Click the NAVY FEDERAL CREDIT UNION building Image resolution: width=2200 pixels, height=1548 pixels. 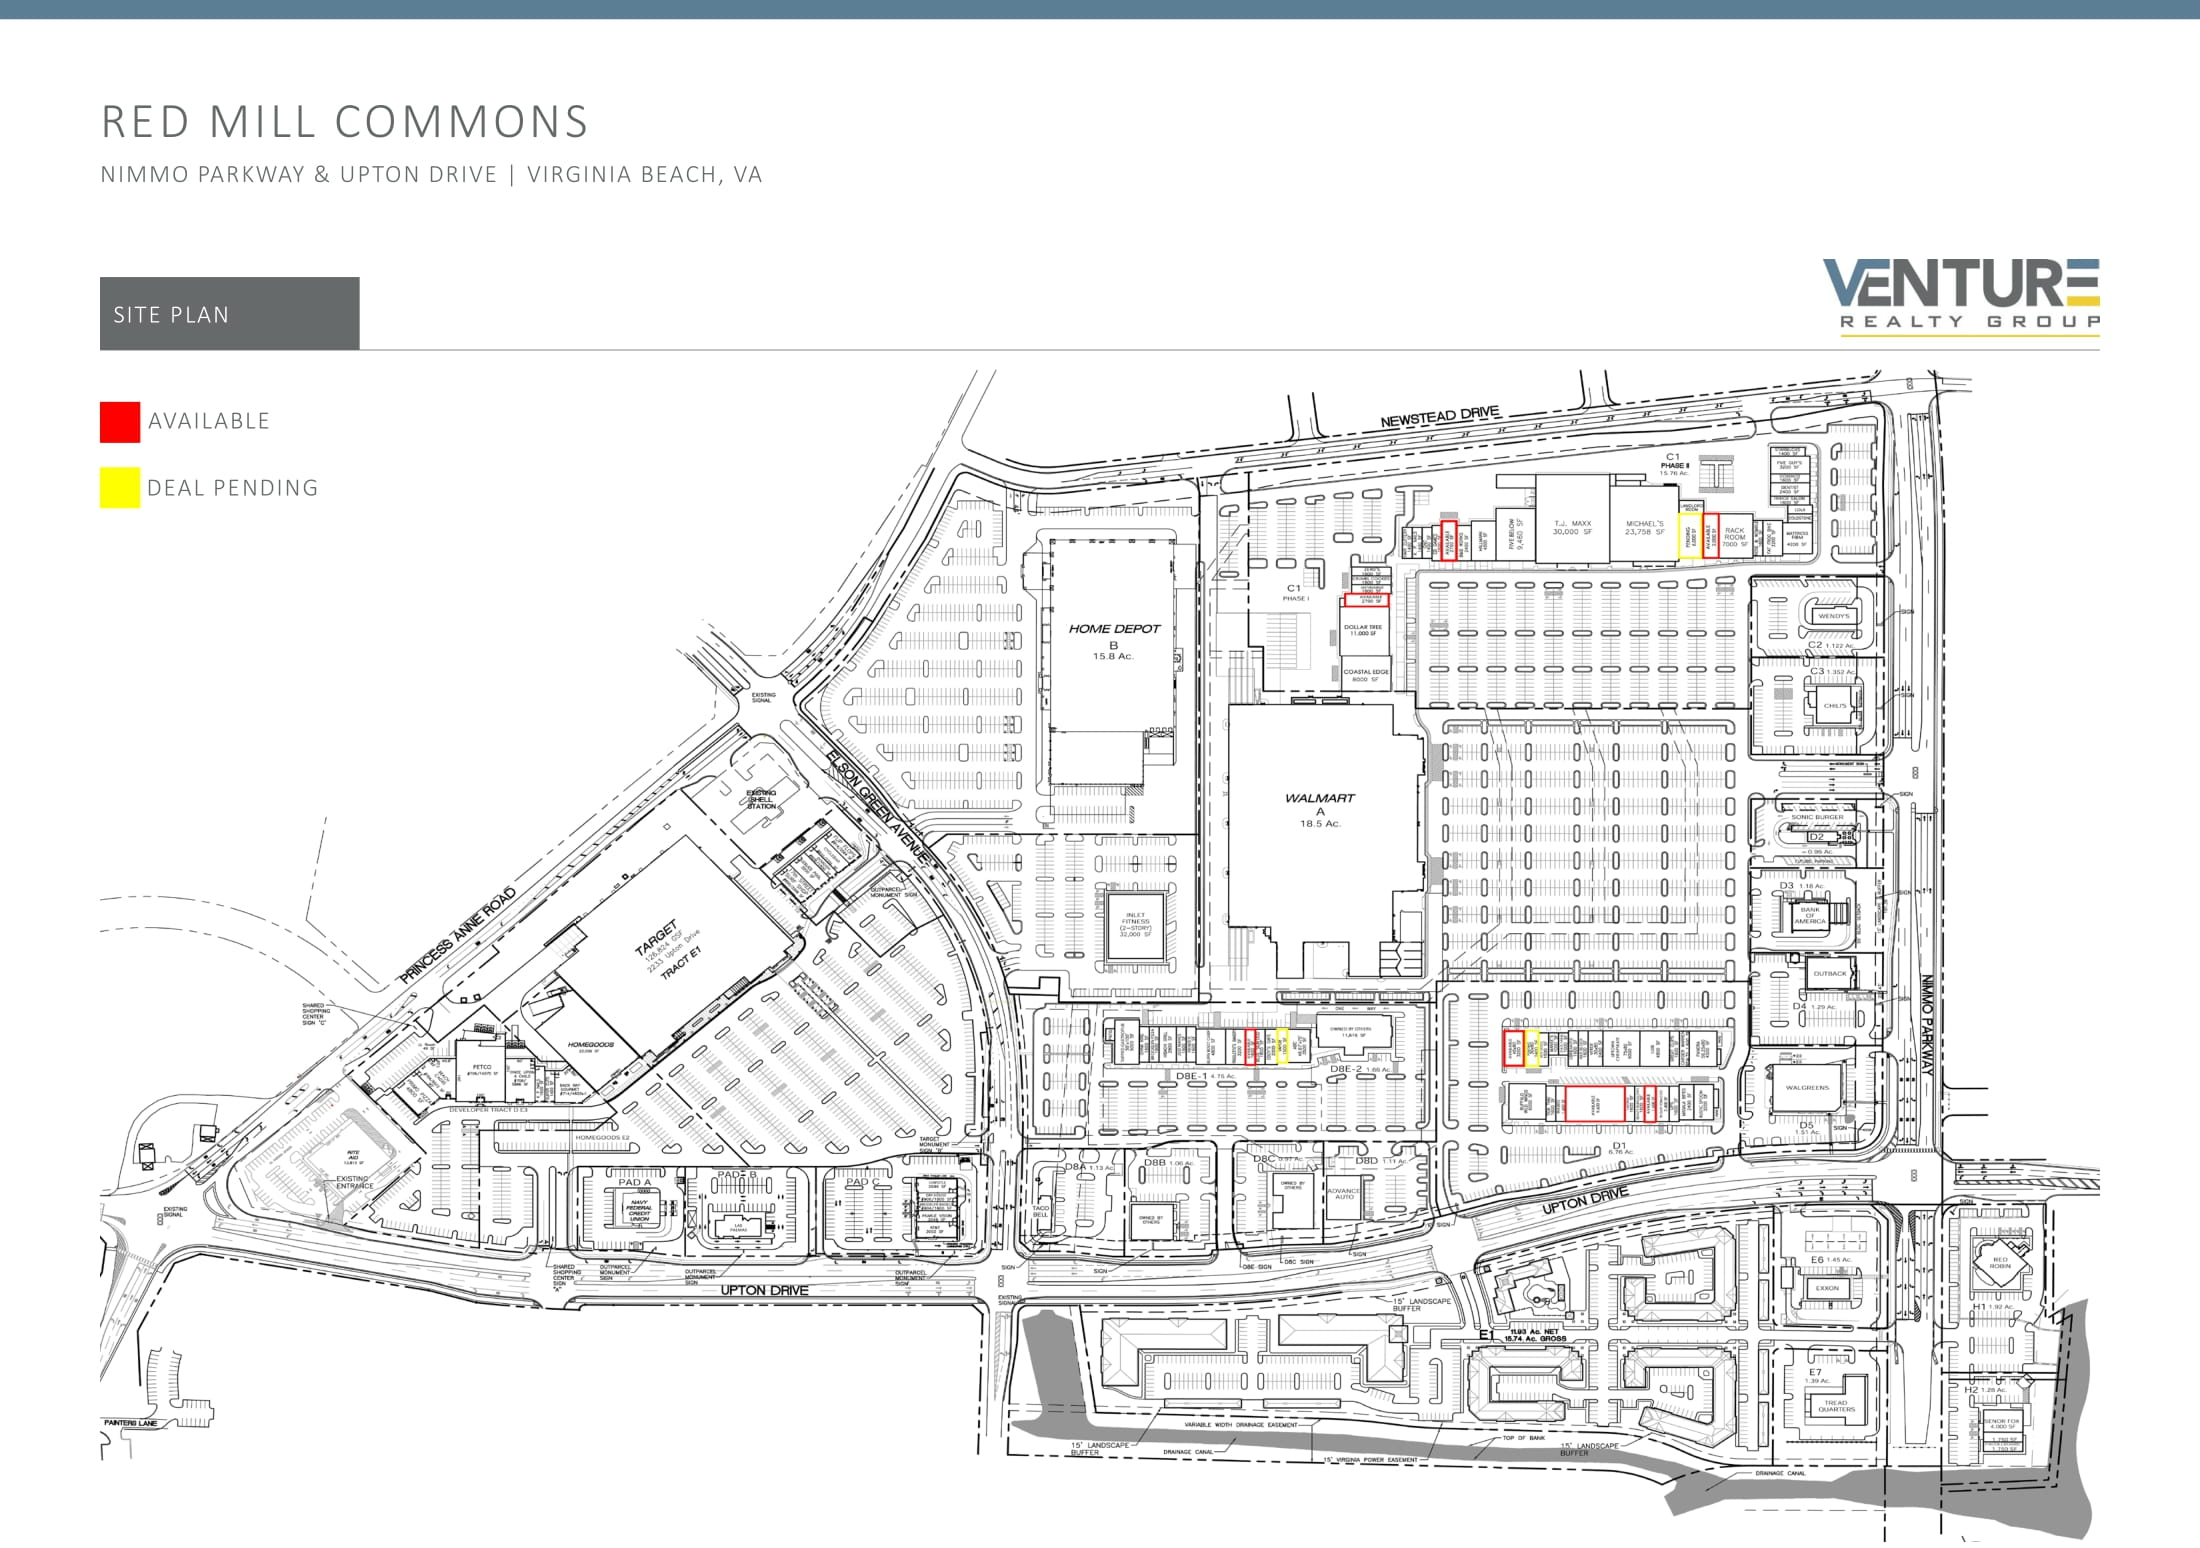click(x=640, y=1211)
